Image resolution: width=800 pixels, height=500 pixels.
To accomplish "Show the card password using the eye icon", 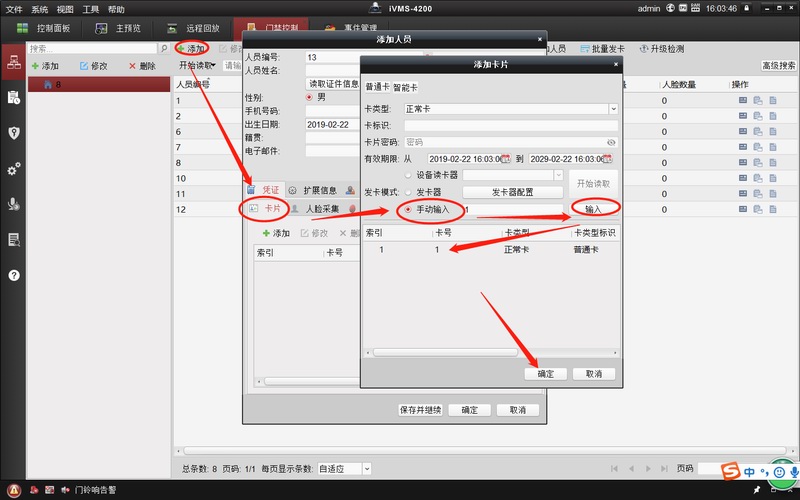I will tap(611, 142).
